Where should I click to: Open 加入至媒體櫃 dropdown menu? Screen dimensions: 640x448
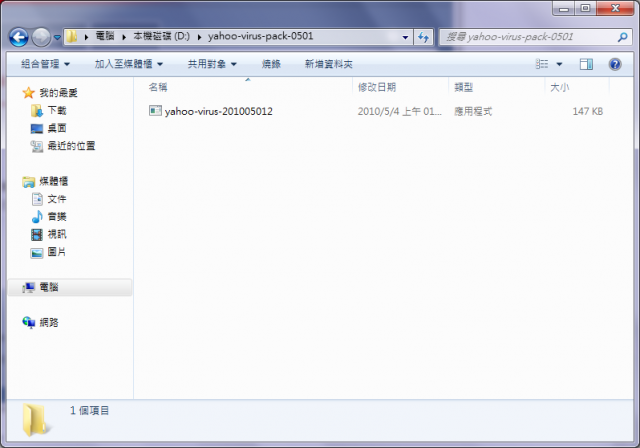[129, 64]
